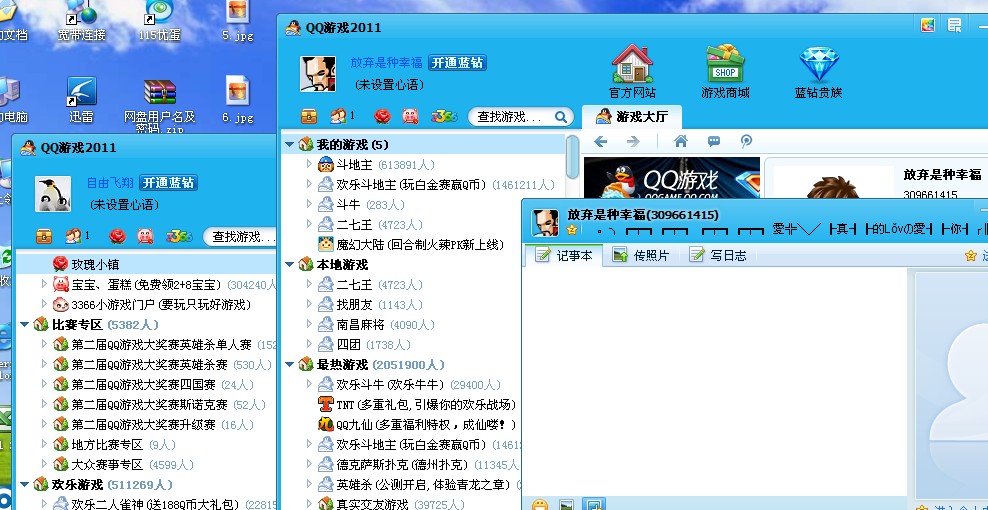988x510 pixels.
Task: Open 迅雷 desktop shortcut
Action: 81,100
